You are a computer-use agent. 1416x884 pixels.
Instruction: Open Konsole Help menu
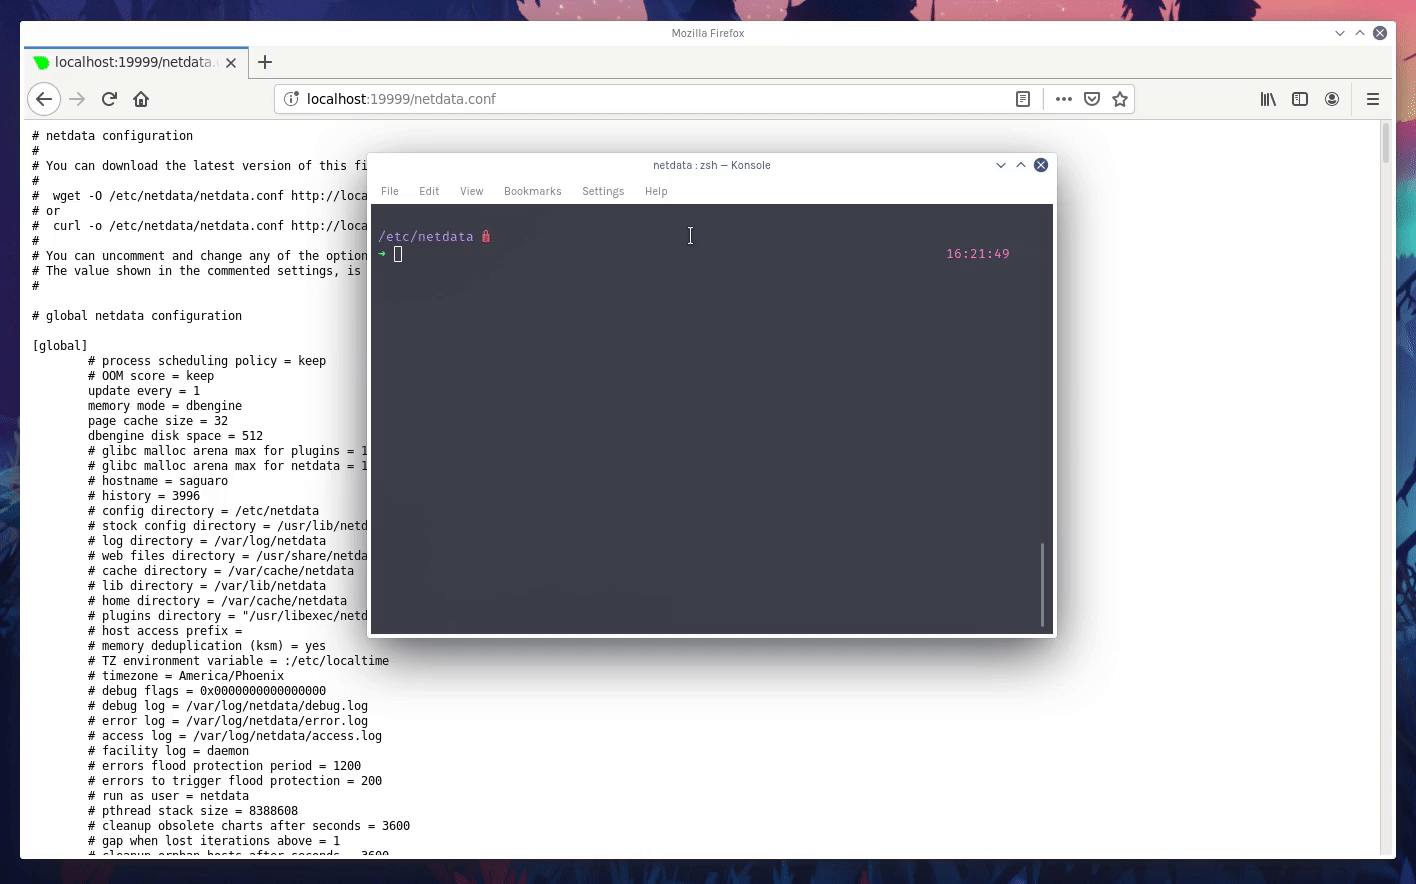656,191
